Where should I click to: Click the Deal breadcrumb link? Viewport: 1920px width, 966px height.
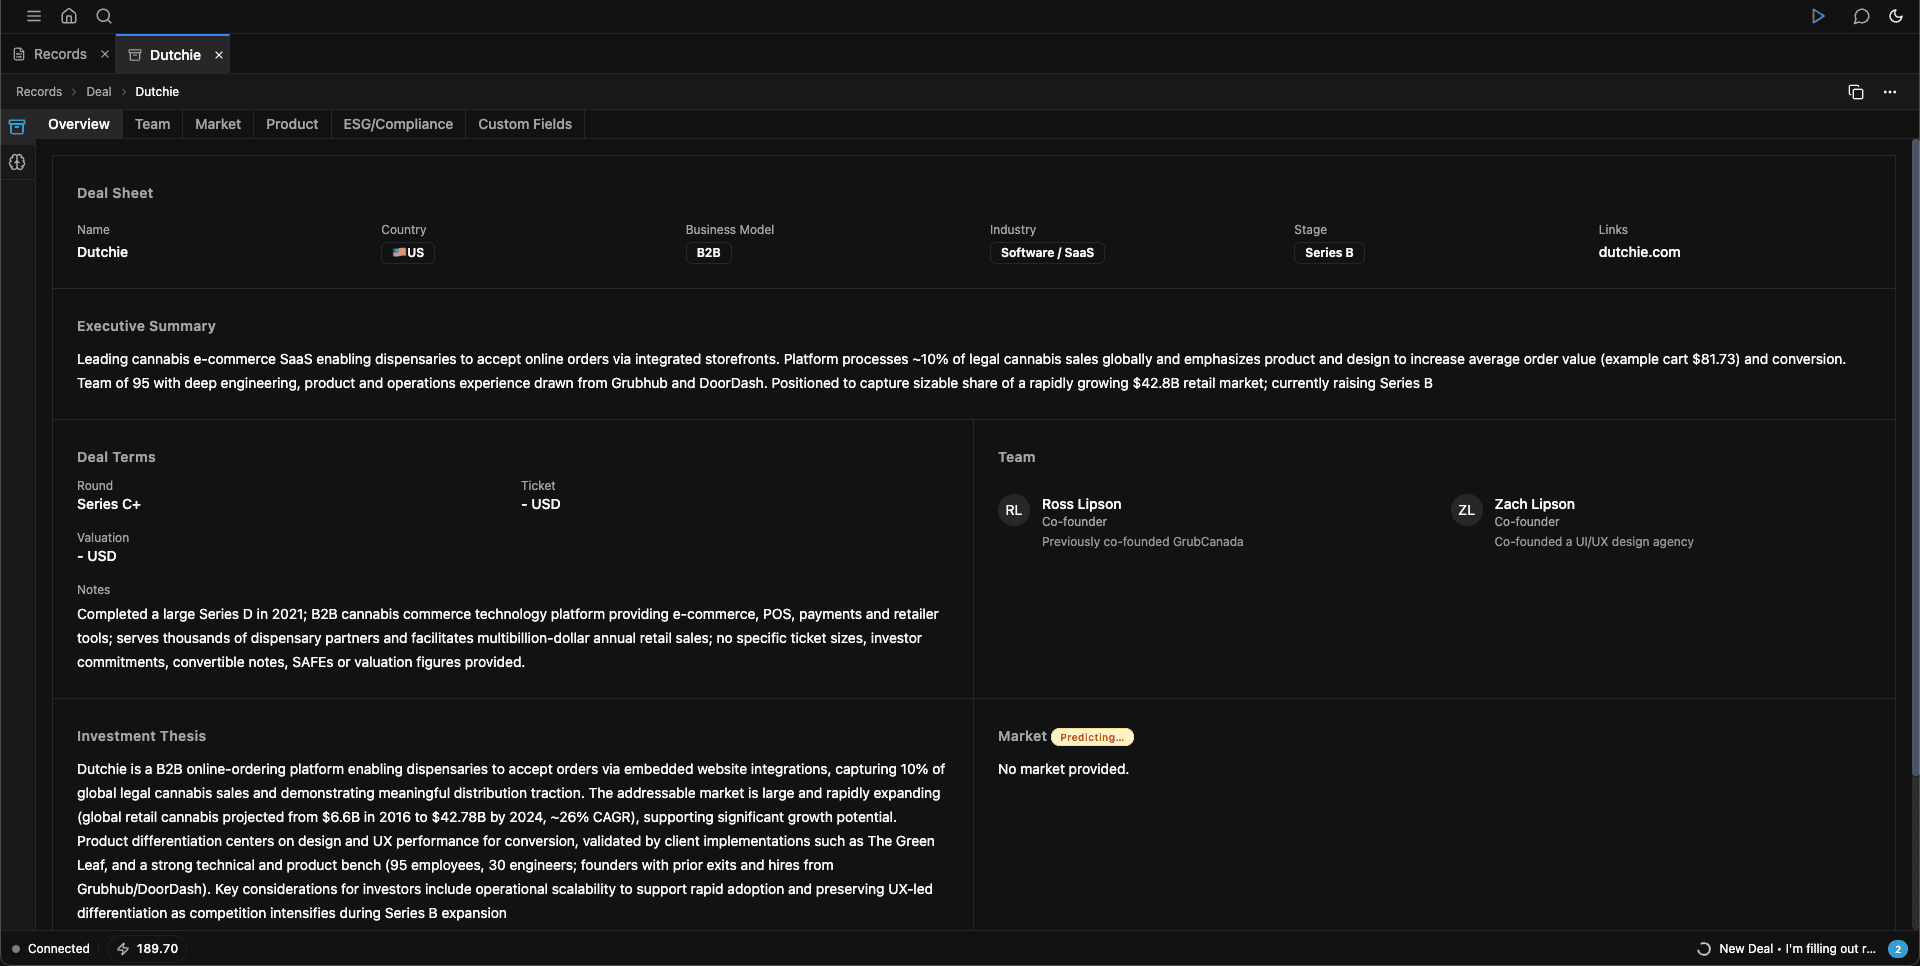98,92
